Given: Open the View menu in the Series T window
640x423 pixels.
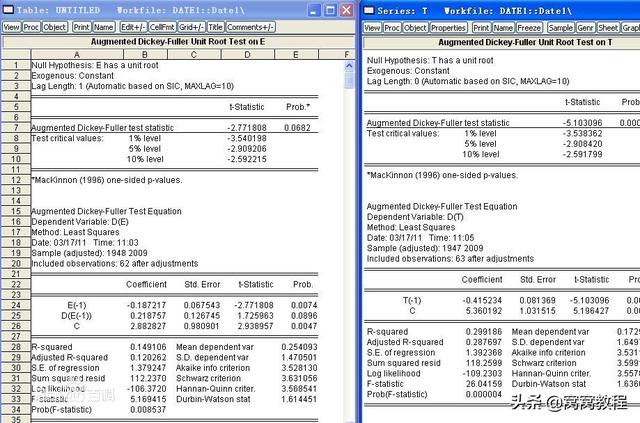Looking at the screenshot, I should (x=372, y=27).
